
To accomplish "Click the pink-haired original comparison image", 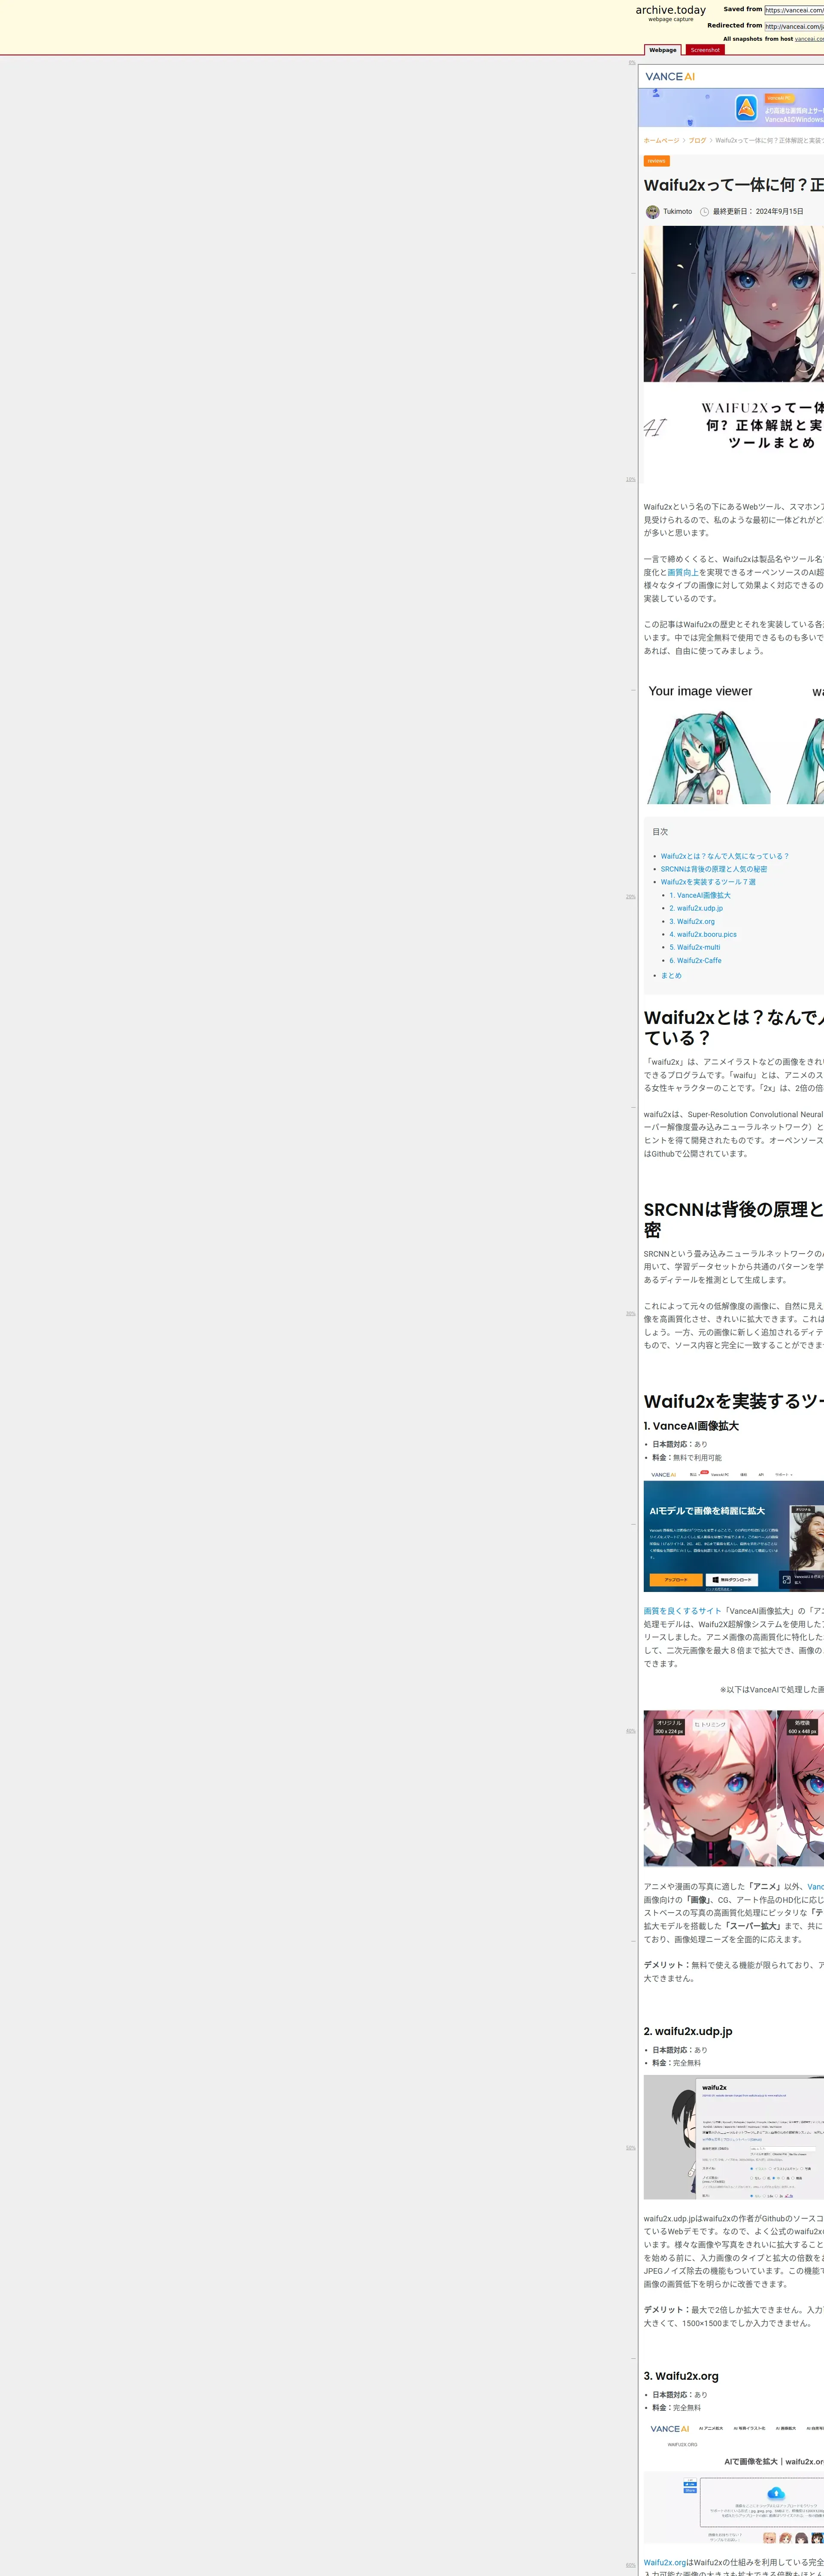I will click(710, 1788).
